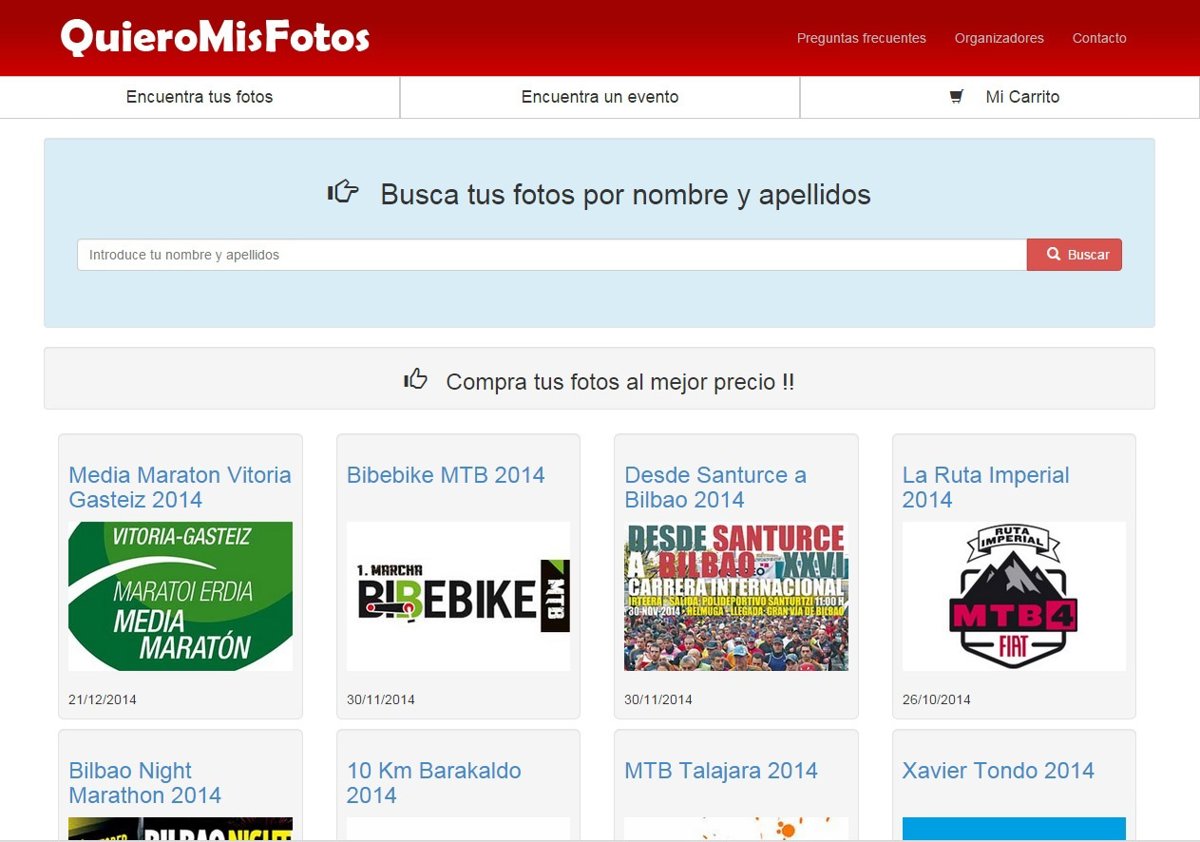Select the 10 Km Barakaldo 2014 title
The height and width of the screenshot is (842, 1200).
[x=433, y=783]
